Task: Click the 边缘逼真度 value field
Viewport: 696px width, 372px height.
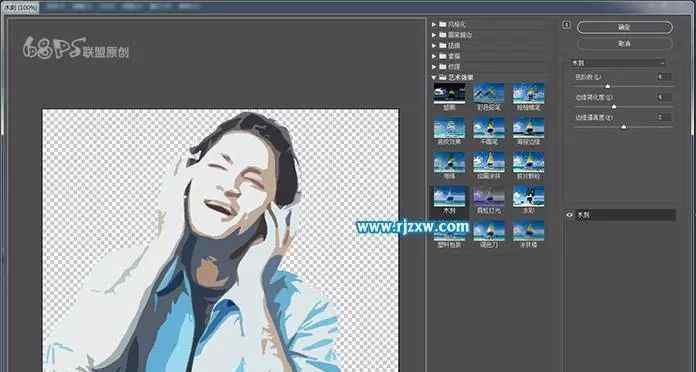Action: pos(664,117)
